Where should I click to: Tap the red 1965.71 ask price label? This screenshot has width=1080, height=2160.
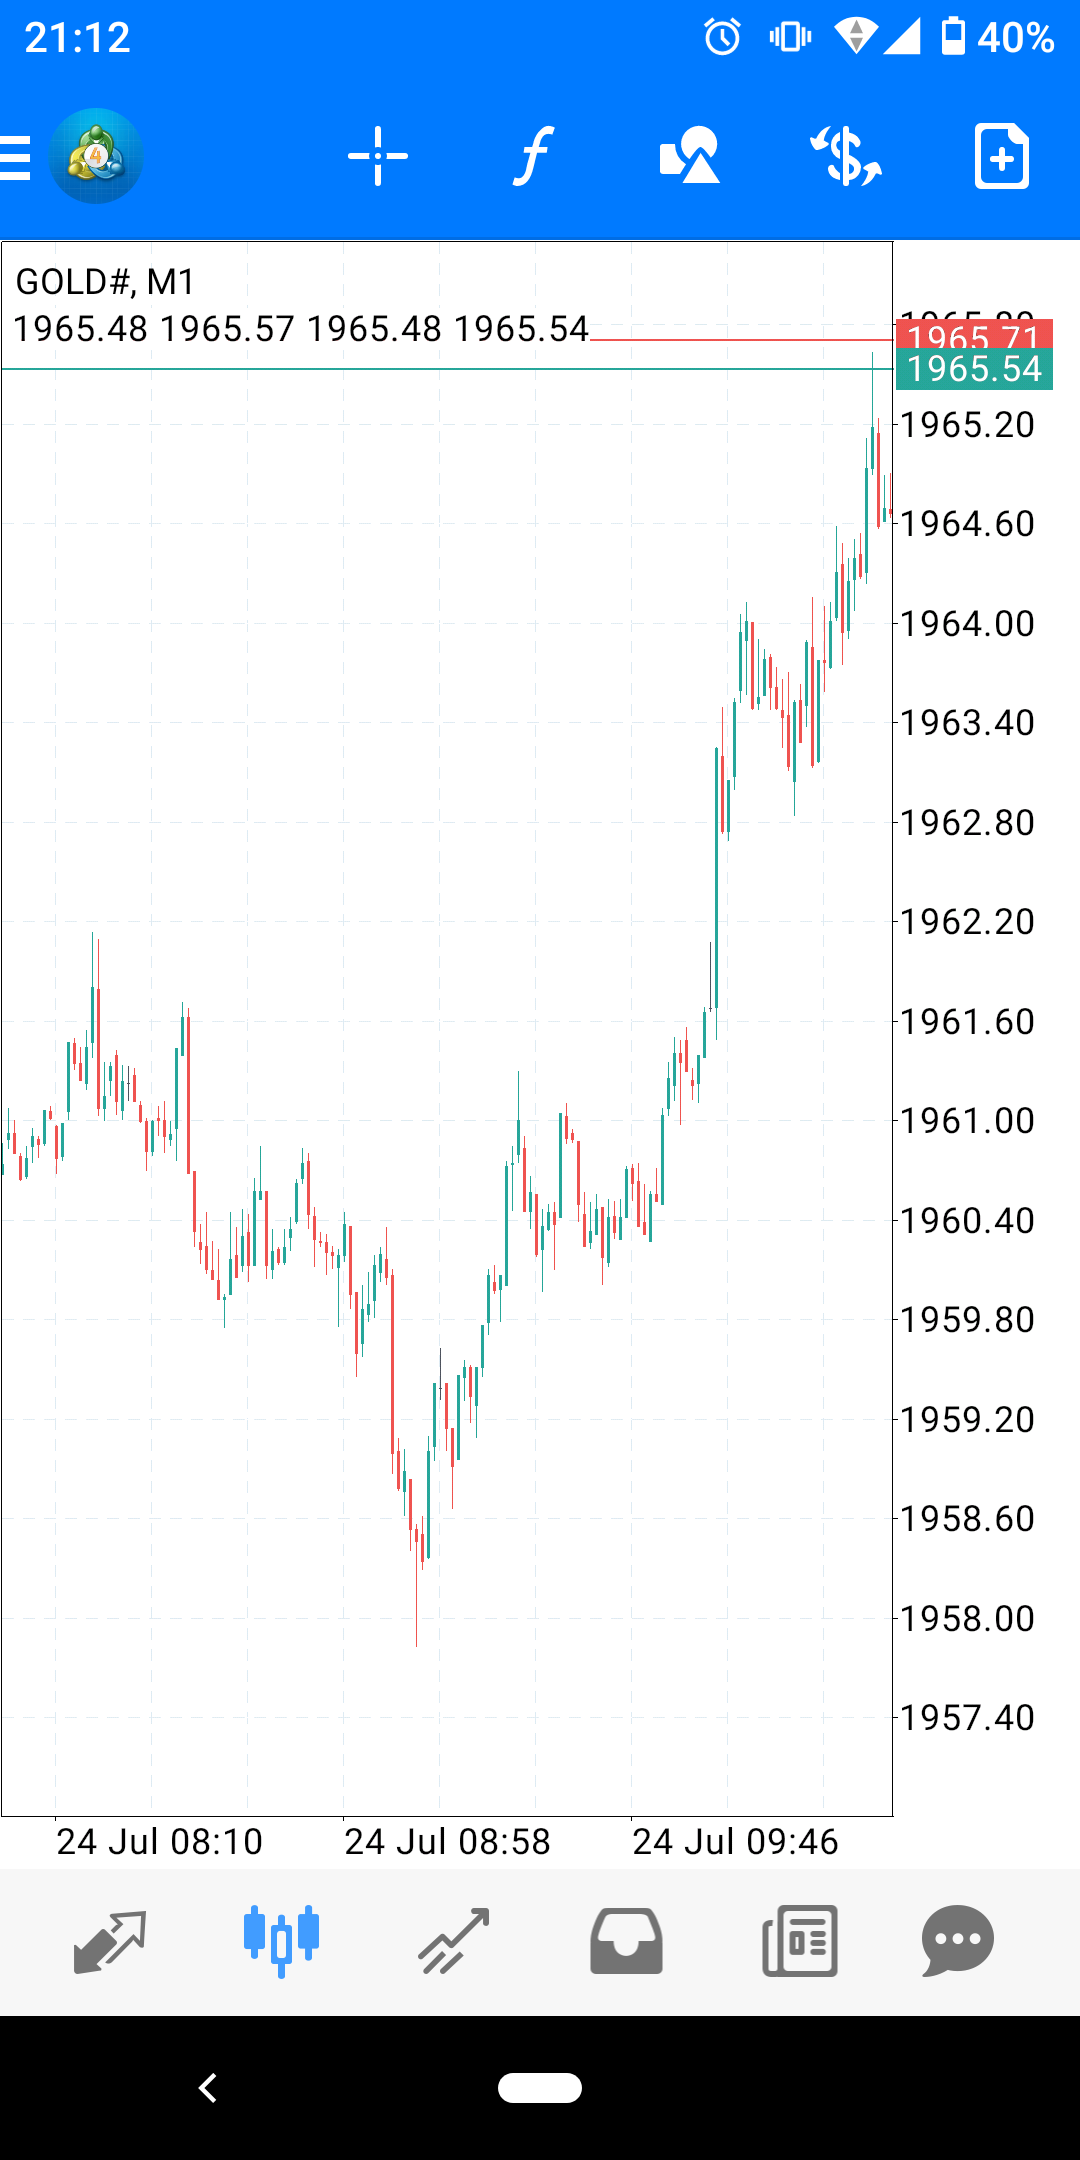pyautogui.click(x=974, y=335)
